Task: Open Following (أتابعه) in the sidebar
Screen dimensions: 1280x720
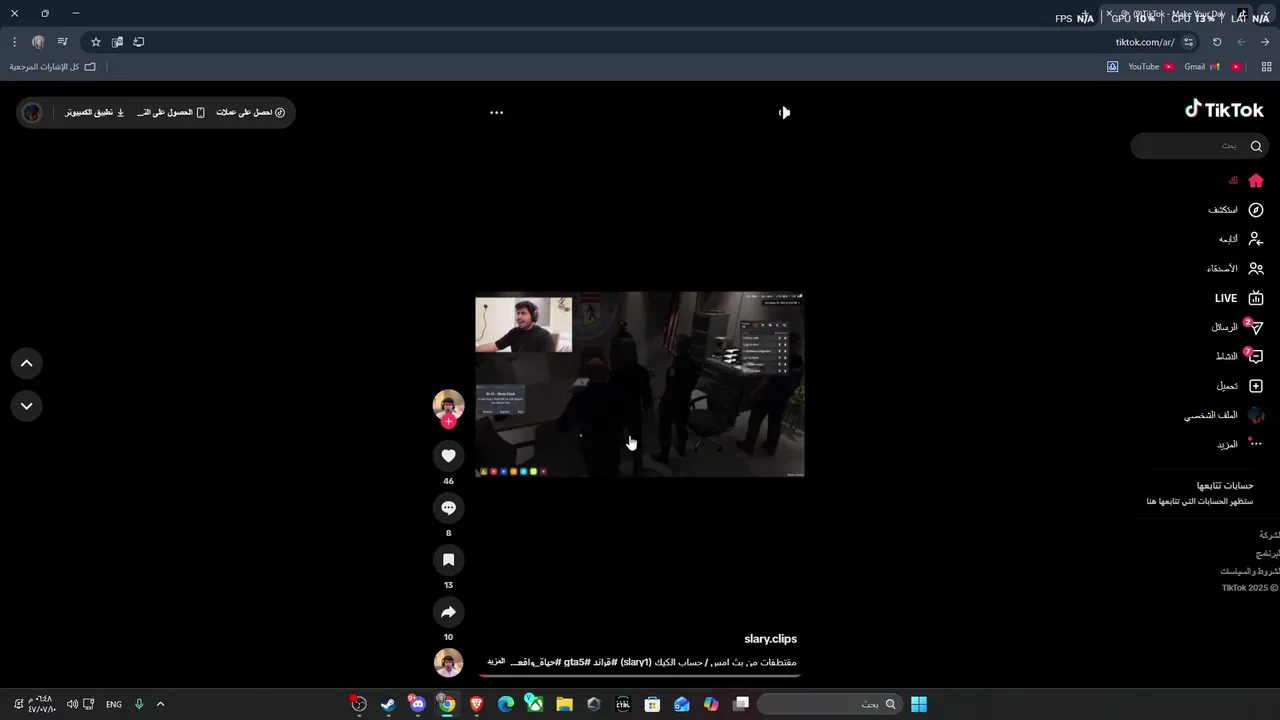Action: [x=1240, y=239]
